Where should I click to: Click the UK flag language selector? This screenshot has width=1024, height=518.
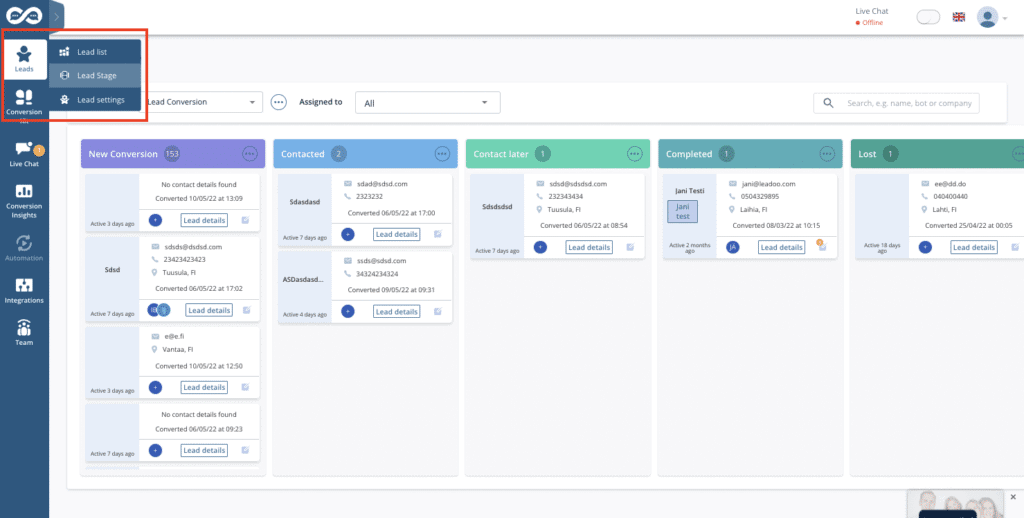[958, 17]
